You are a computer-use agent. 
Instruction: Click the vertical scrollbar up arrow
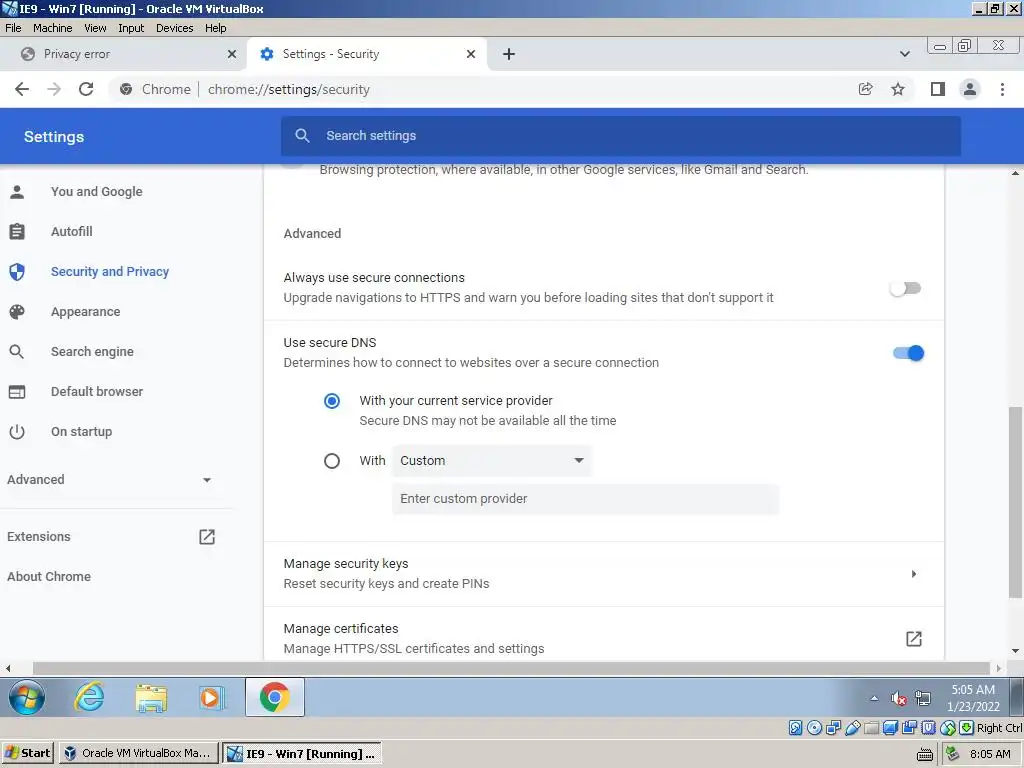[x=1016, y=173]
